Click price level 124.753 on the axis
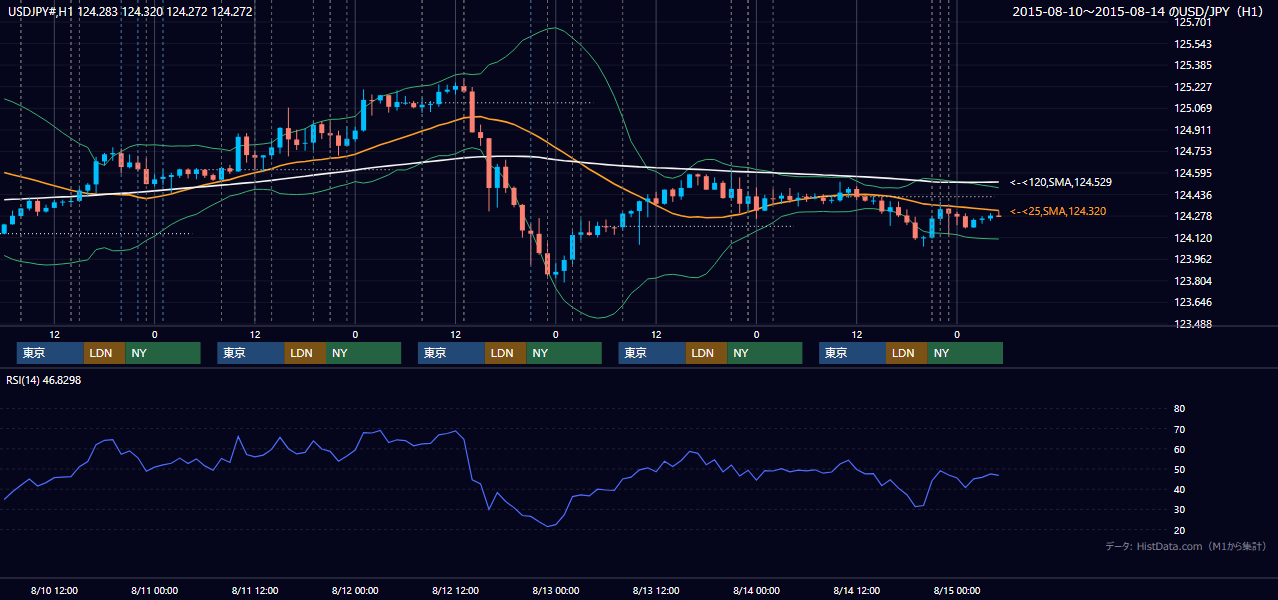Viewport: 1278px width, 600px height. tap(1193, 151)
